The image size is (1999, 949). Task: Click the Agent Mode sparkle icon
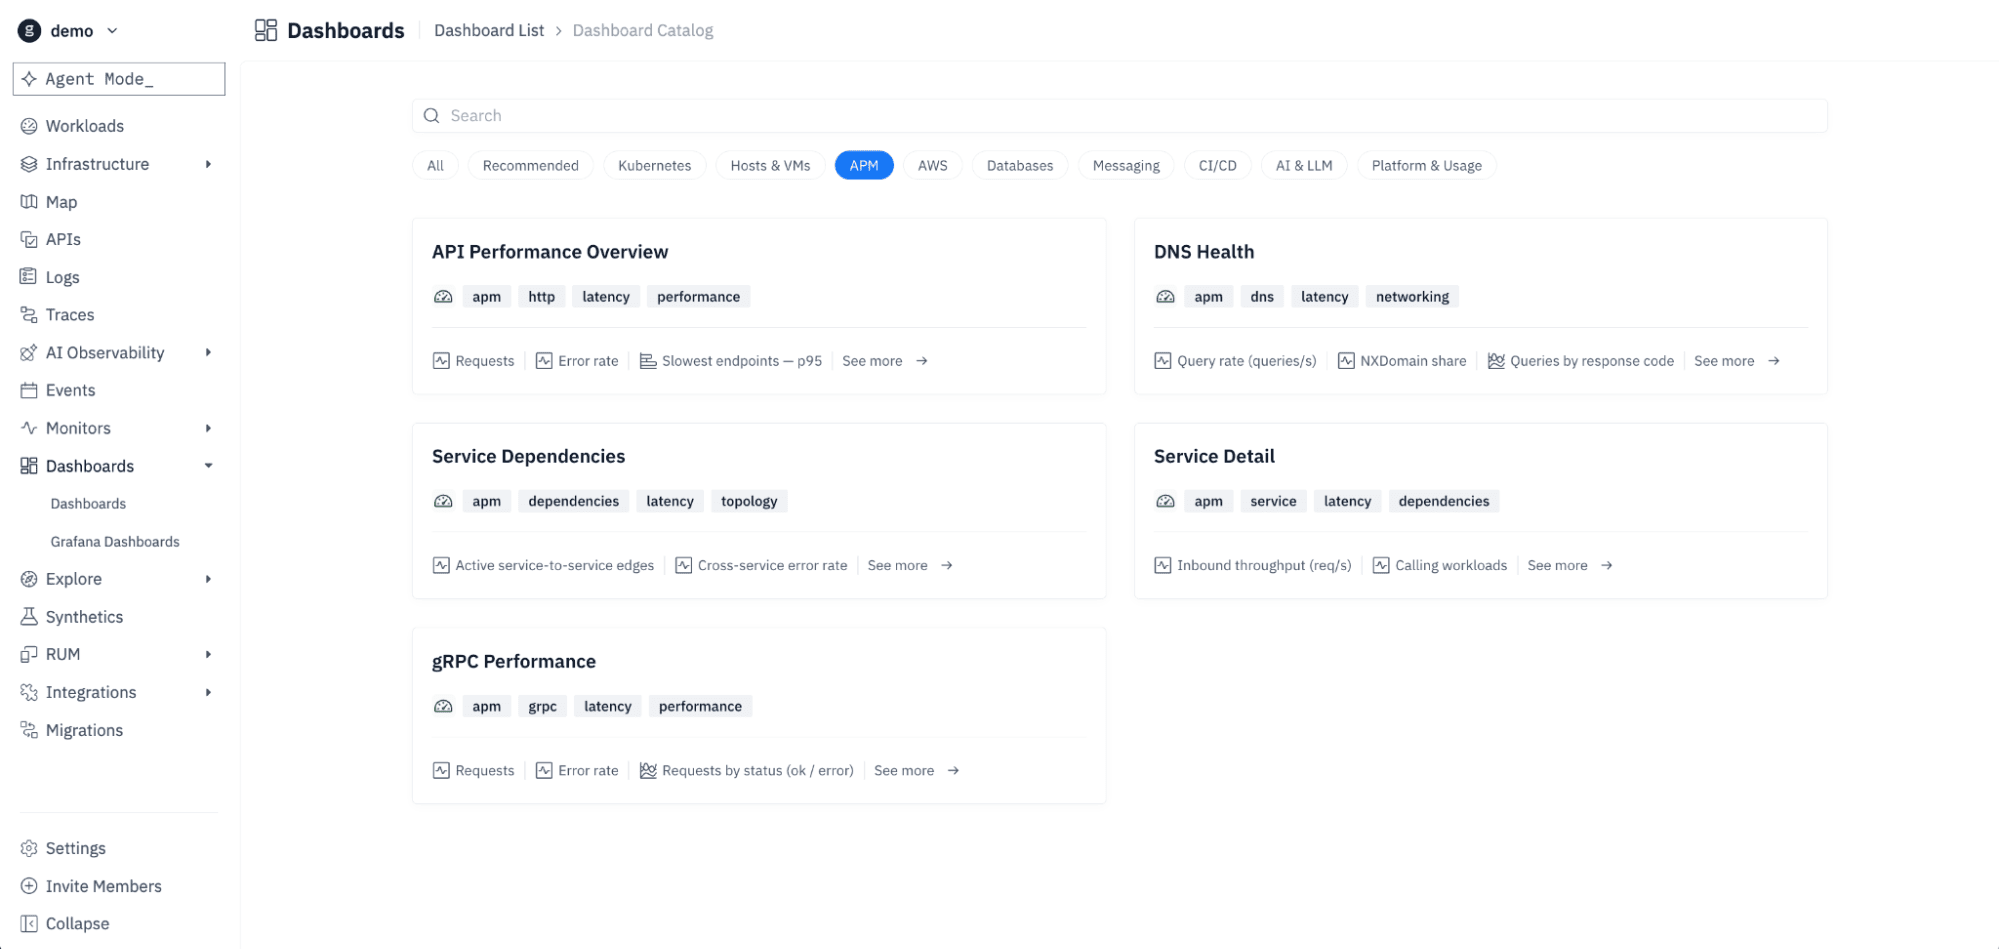[29, 79]
